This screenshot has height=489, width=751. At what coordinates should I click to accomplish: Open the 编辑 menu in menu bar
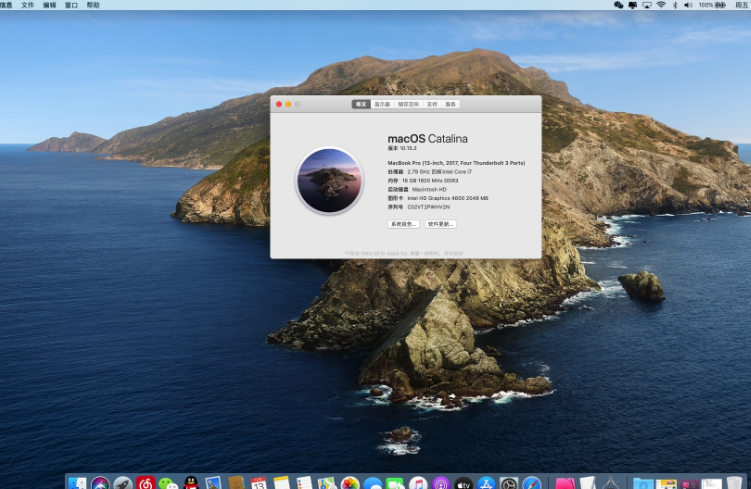[49, 5]
